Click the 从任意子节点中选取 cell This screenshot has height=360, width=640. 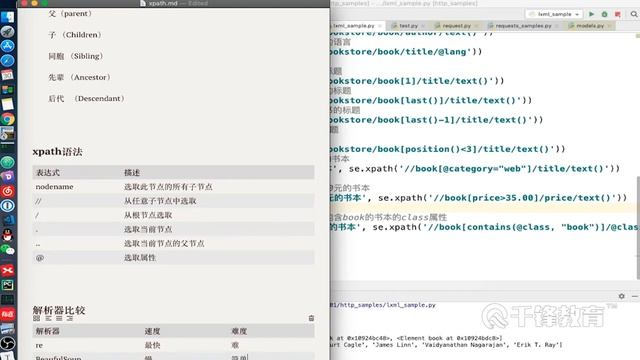pos(160,201)
